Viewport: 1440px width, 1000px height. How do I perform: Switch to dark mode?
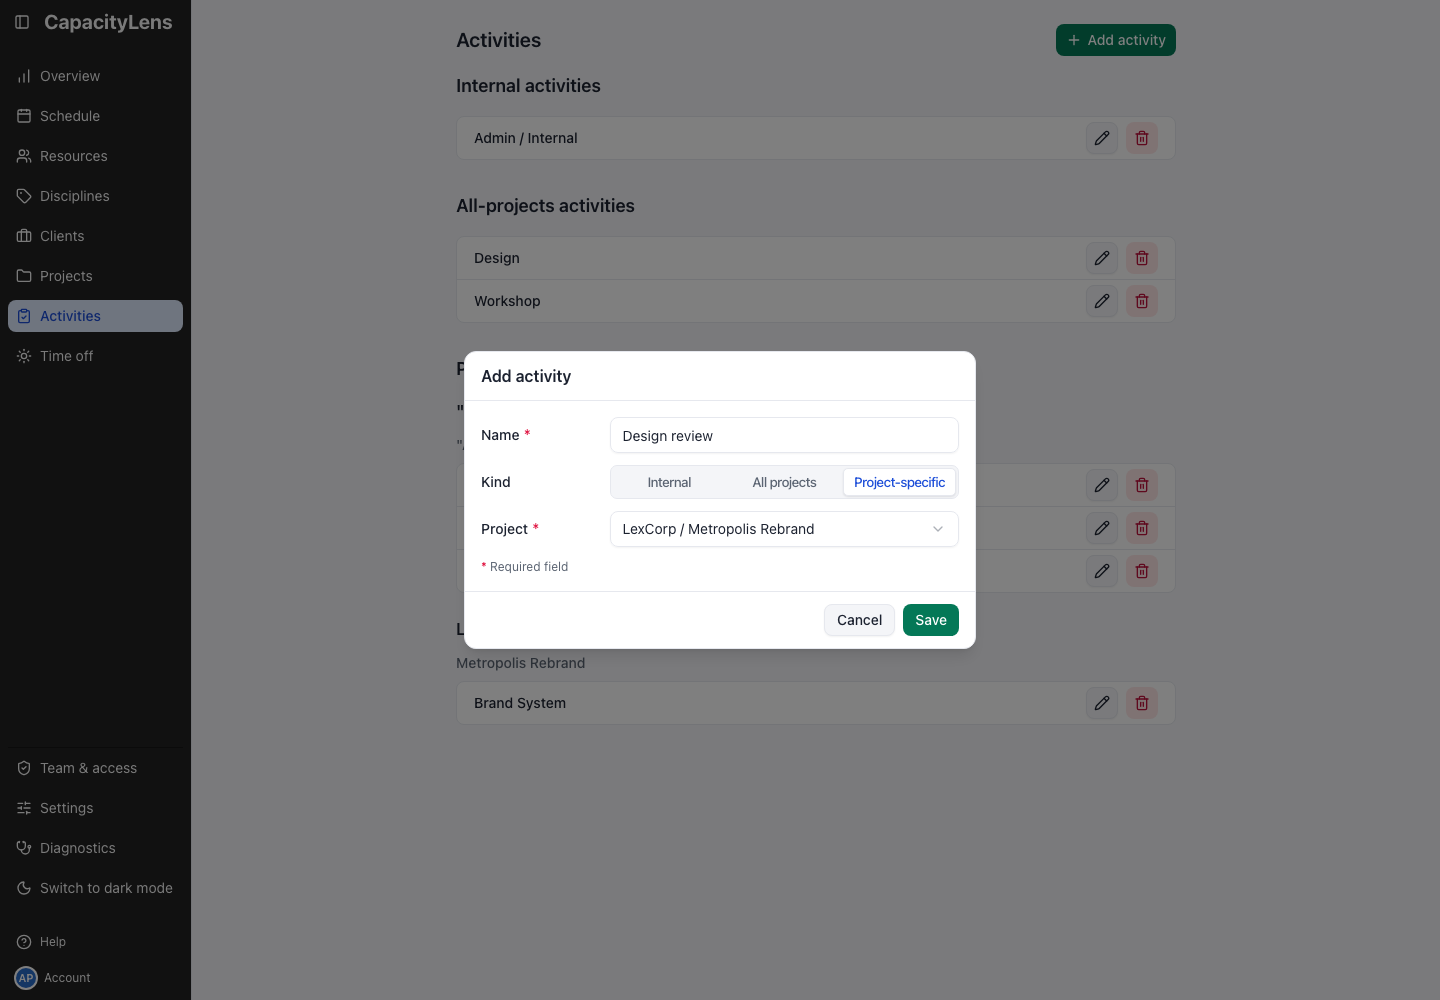pyautogui.click(x=95, y=888)
